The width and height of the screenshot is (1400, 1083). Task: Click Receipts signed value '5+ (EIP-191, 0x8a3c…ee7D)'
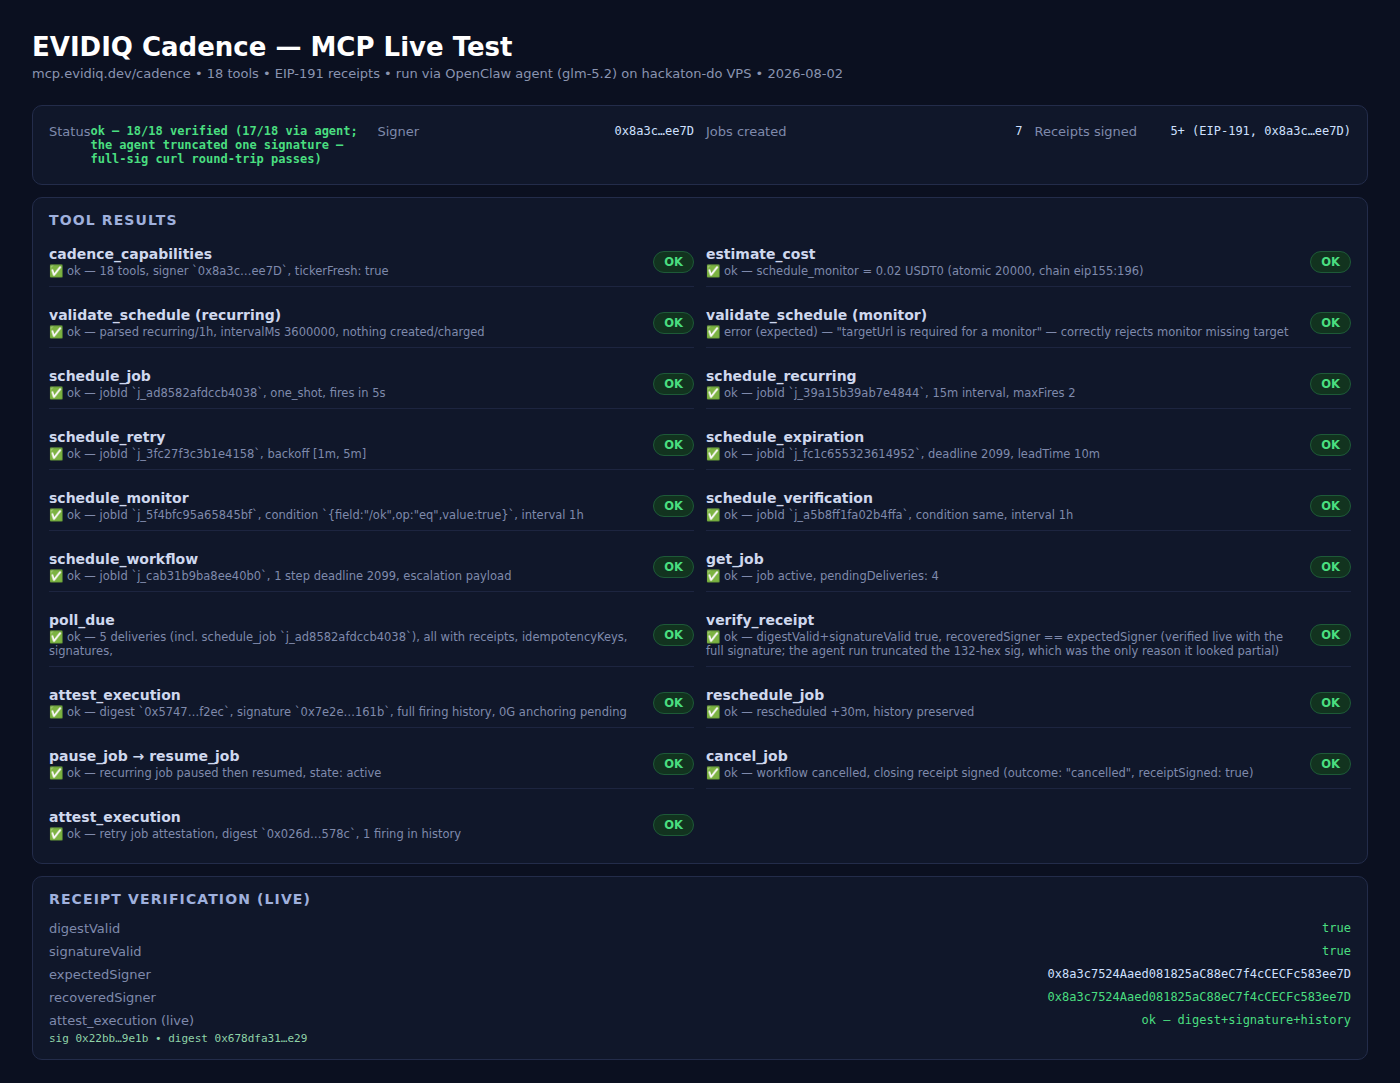(x=1260, y=131)
